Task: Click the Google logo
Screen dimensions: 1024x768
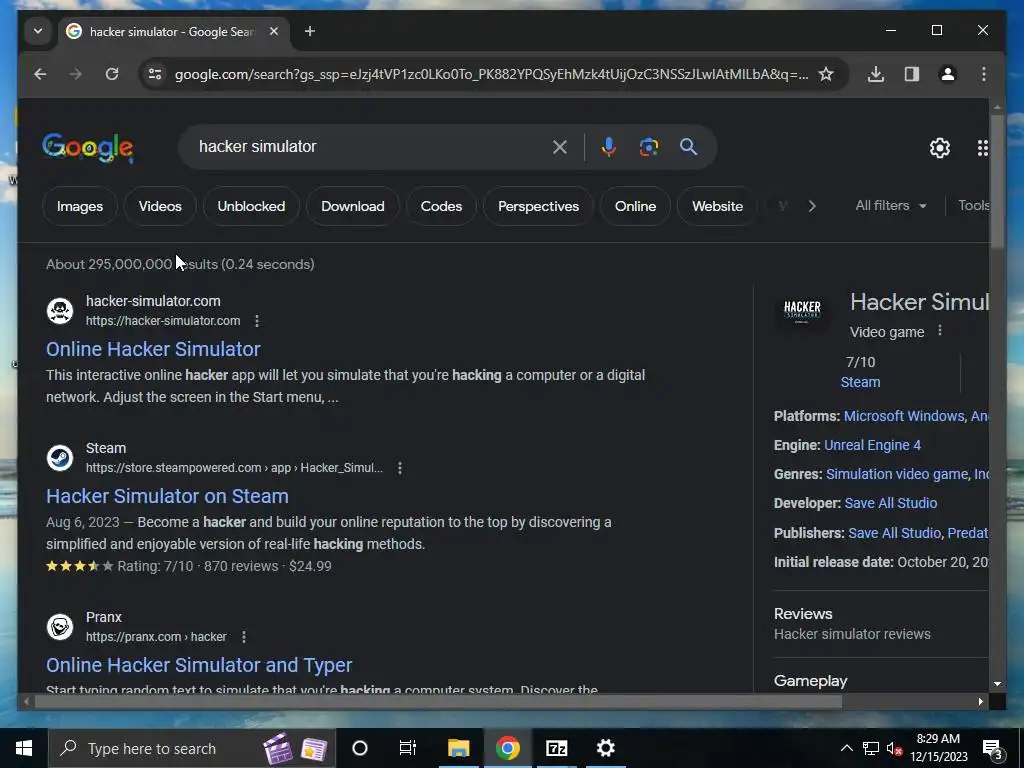Action: [88, 148]
